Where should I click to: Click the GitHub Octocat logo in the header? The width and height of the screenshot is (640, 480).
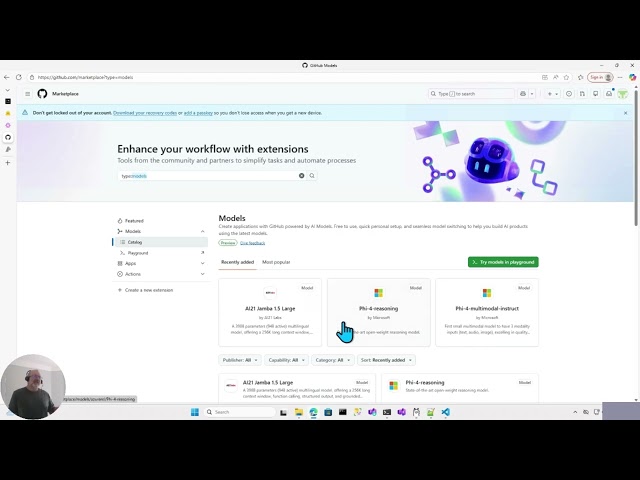pyautogui.click(x=42, y=94)
